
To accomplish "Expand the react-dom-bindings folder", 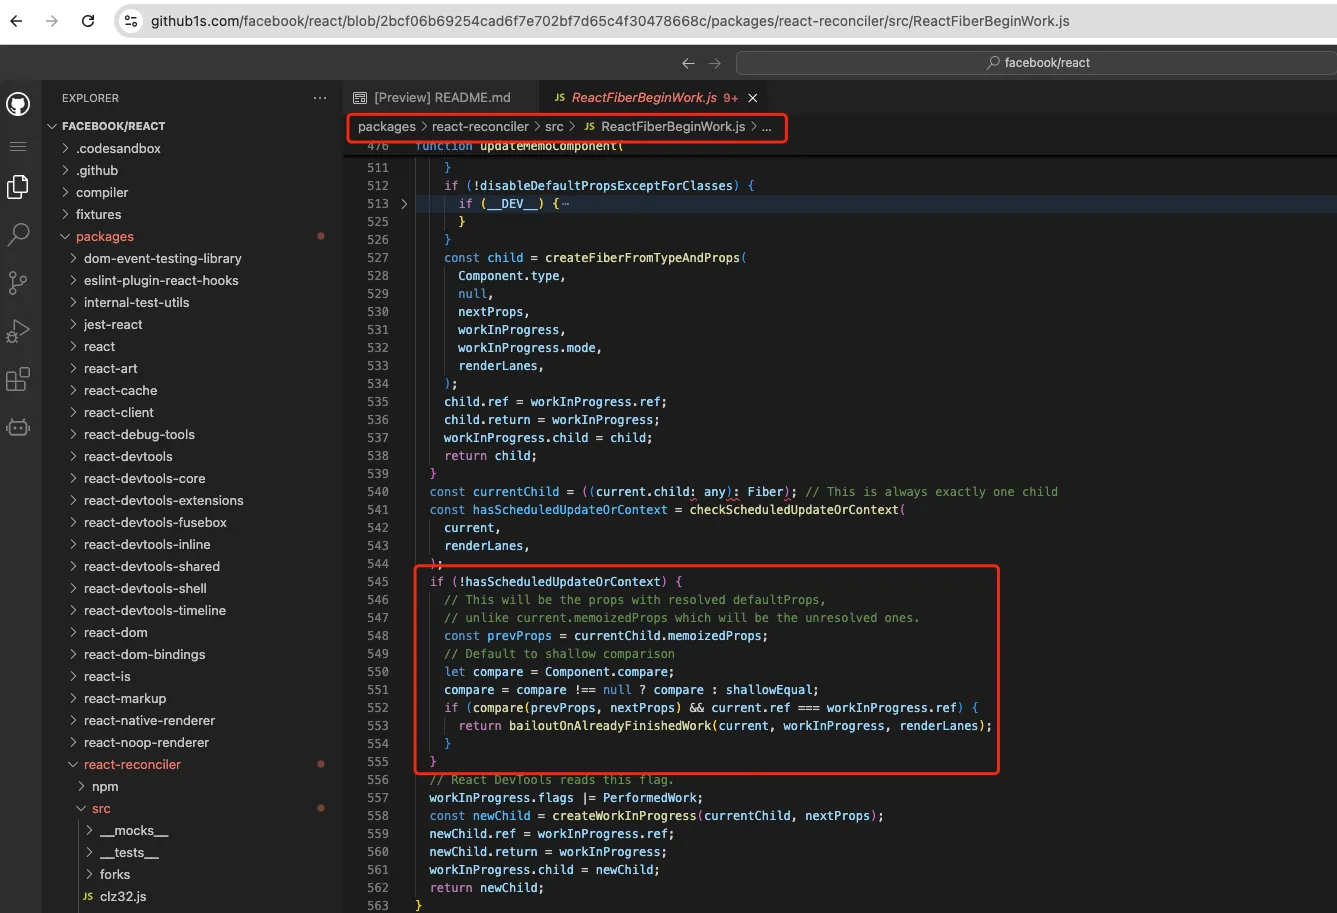I will (192, 654).
